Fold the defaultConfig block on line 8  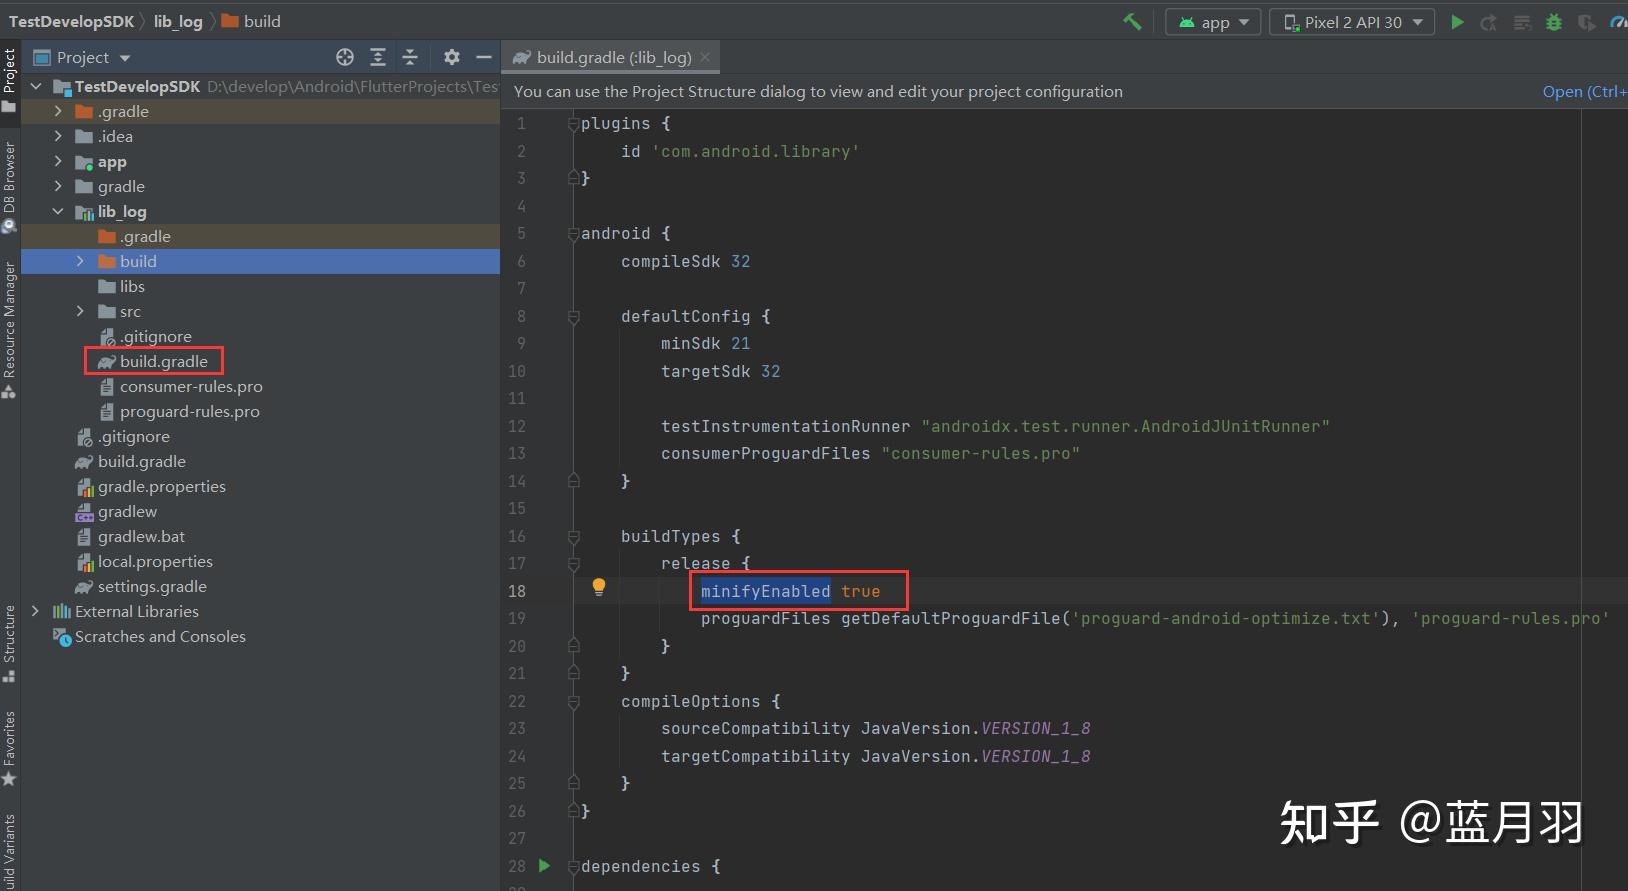pos(573,317)
